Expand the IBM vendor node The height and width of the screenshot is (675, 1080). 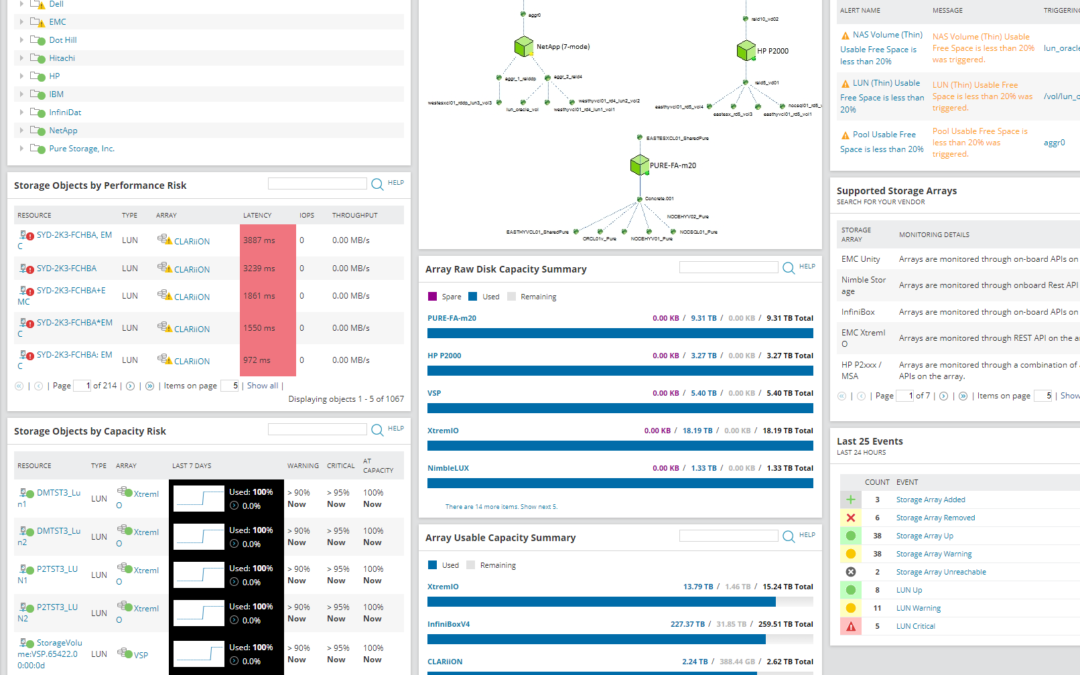point(21,94)
